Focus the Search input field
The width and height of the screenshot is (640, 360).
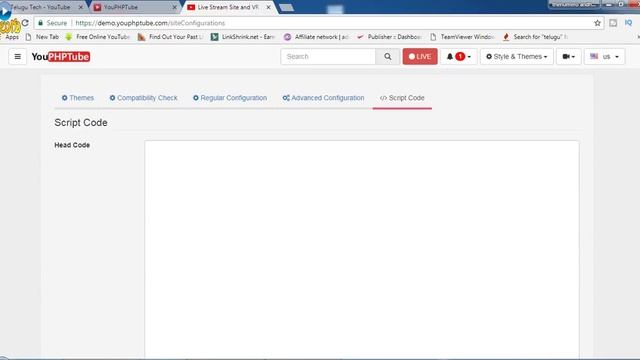[328, 57]
